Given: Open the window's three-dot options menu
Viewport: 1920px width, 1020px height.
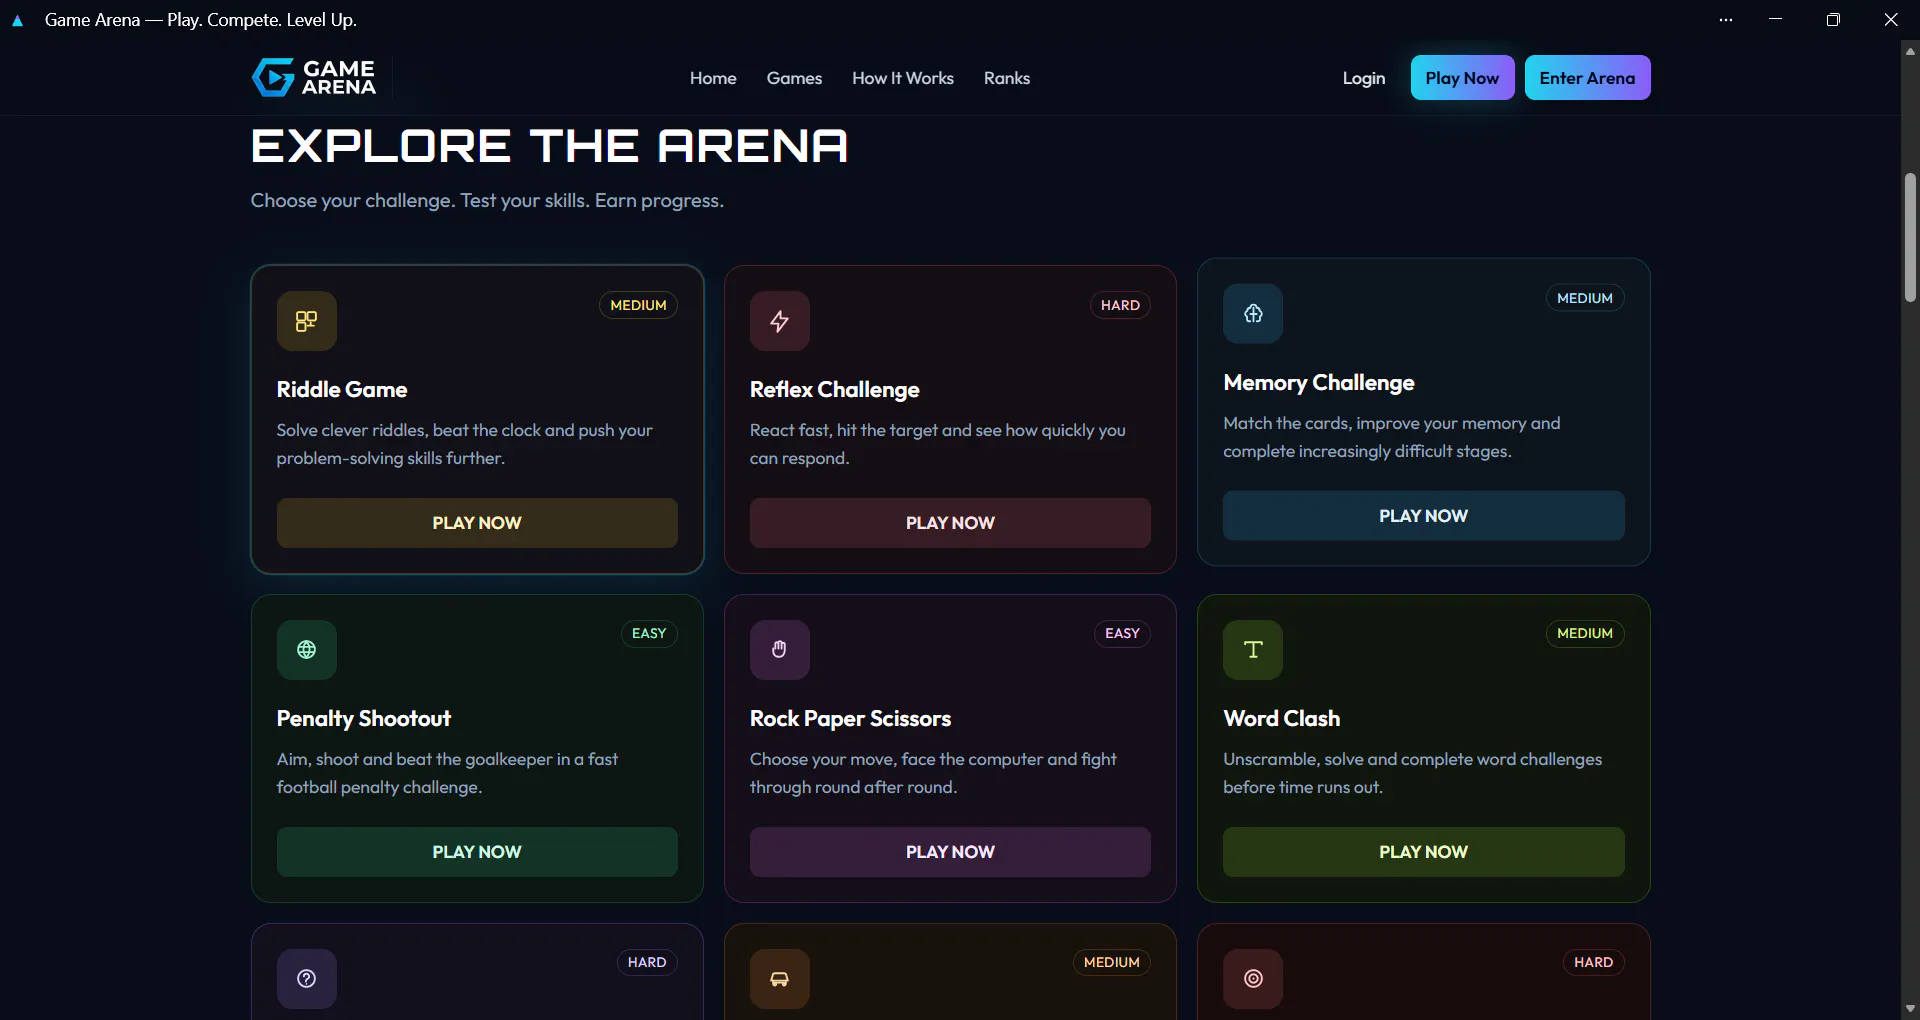Looking at the screenshot, I should pyautogui.click(x=1726, y=20).
